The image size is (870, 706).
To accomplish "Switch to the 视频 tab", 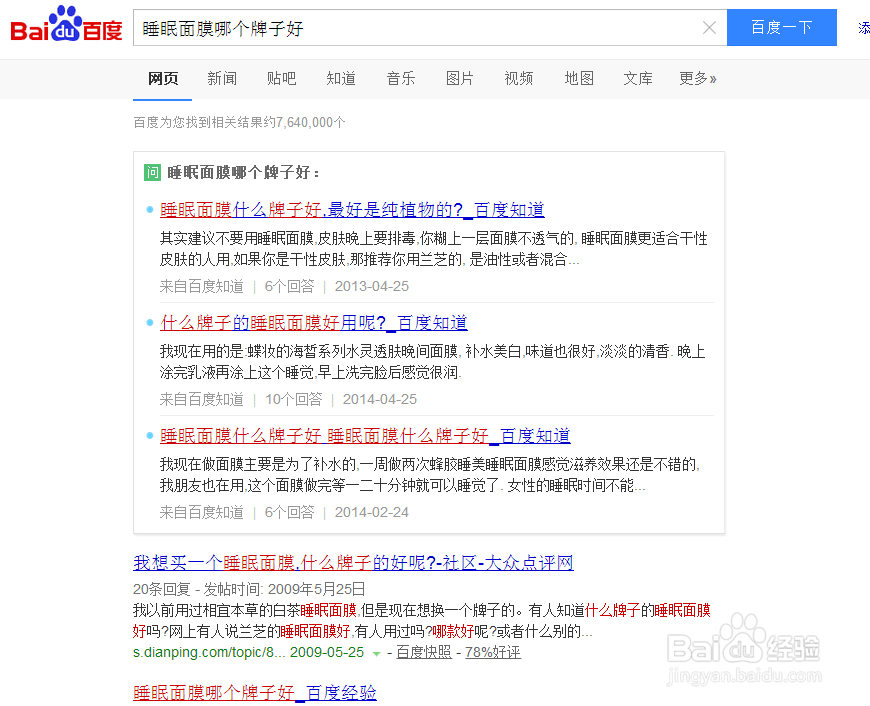I will click(518, 78).
